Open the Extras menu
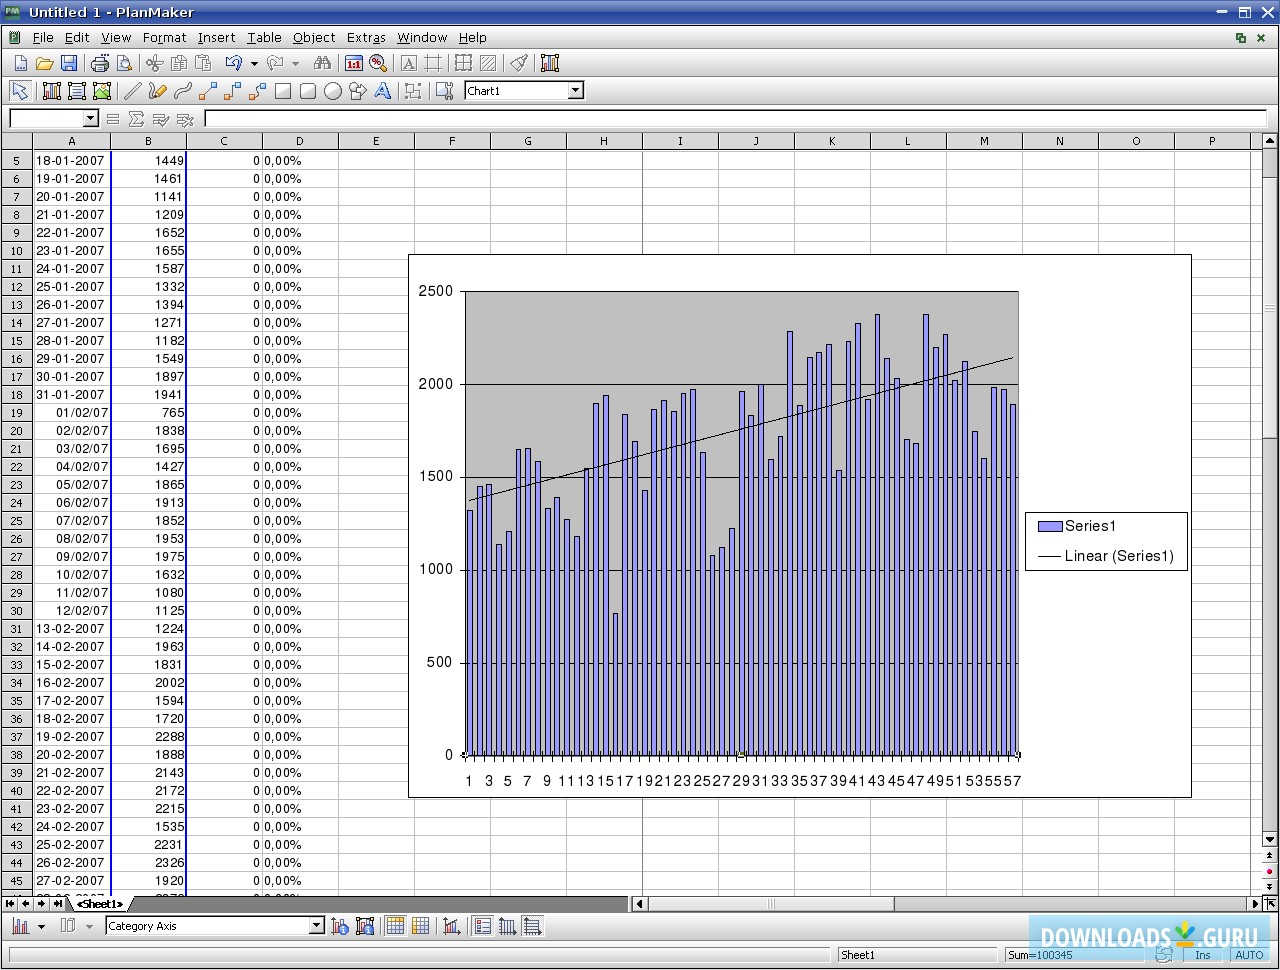Viewport: 1280px width, 970px height. point(366,37)
